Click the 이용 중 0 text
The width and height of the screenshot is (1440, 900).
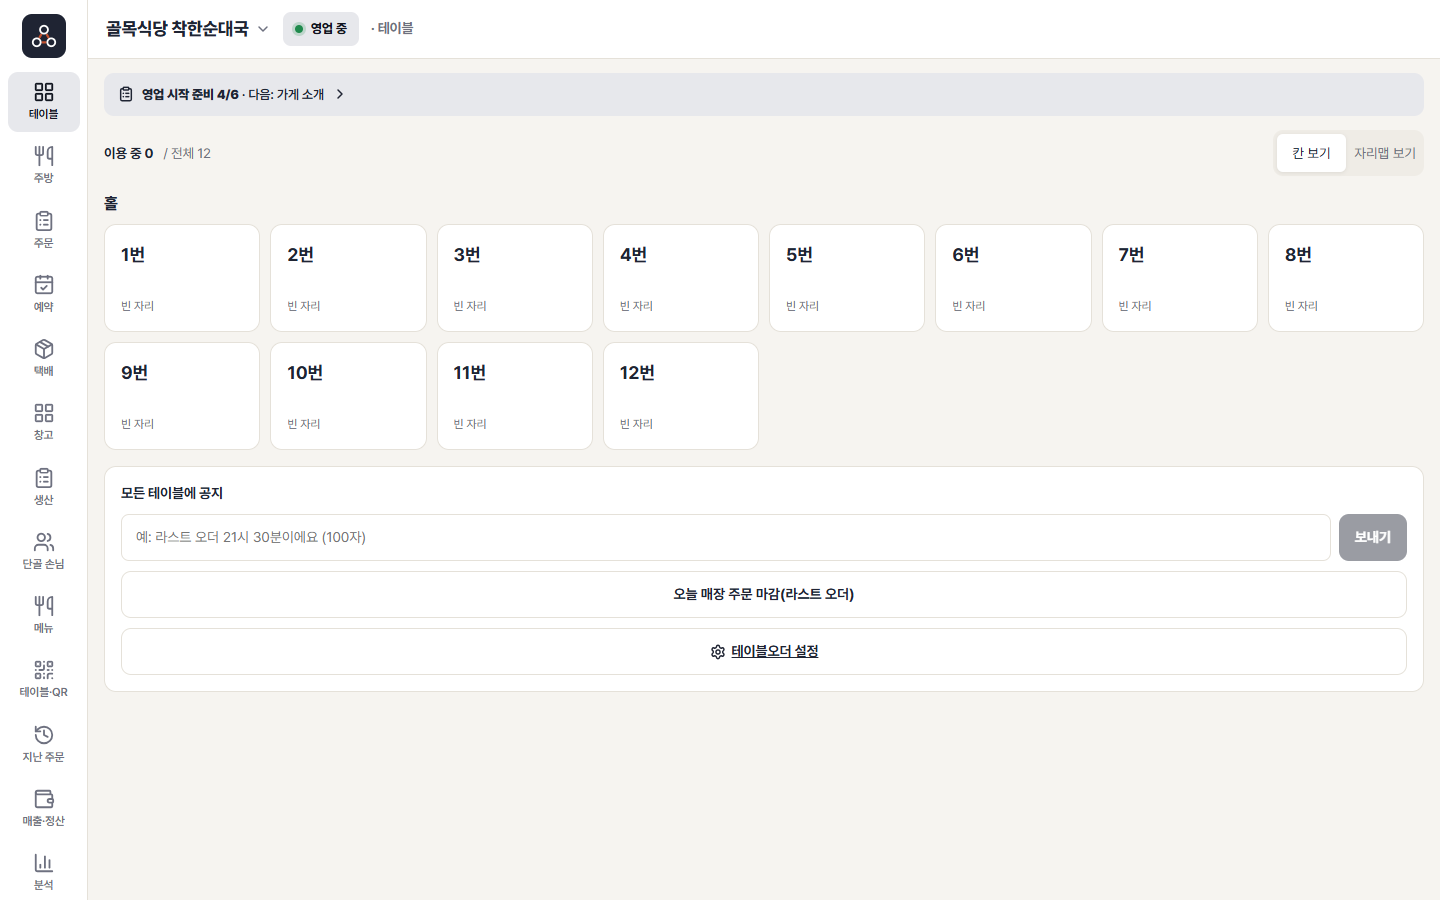129,153
